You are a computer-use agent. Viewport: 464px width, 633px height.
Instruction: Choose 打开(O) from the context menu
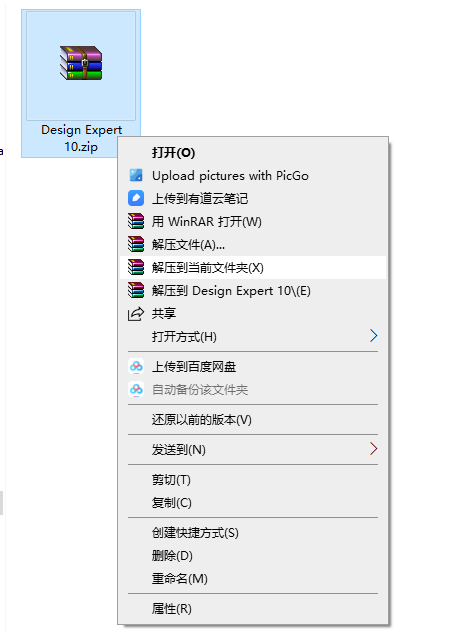pyautogui.click(x=253, y=153)
